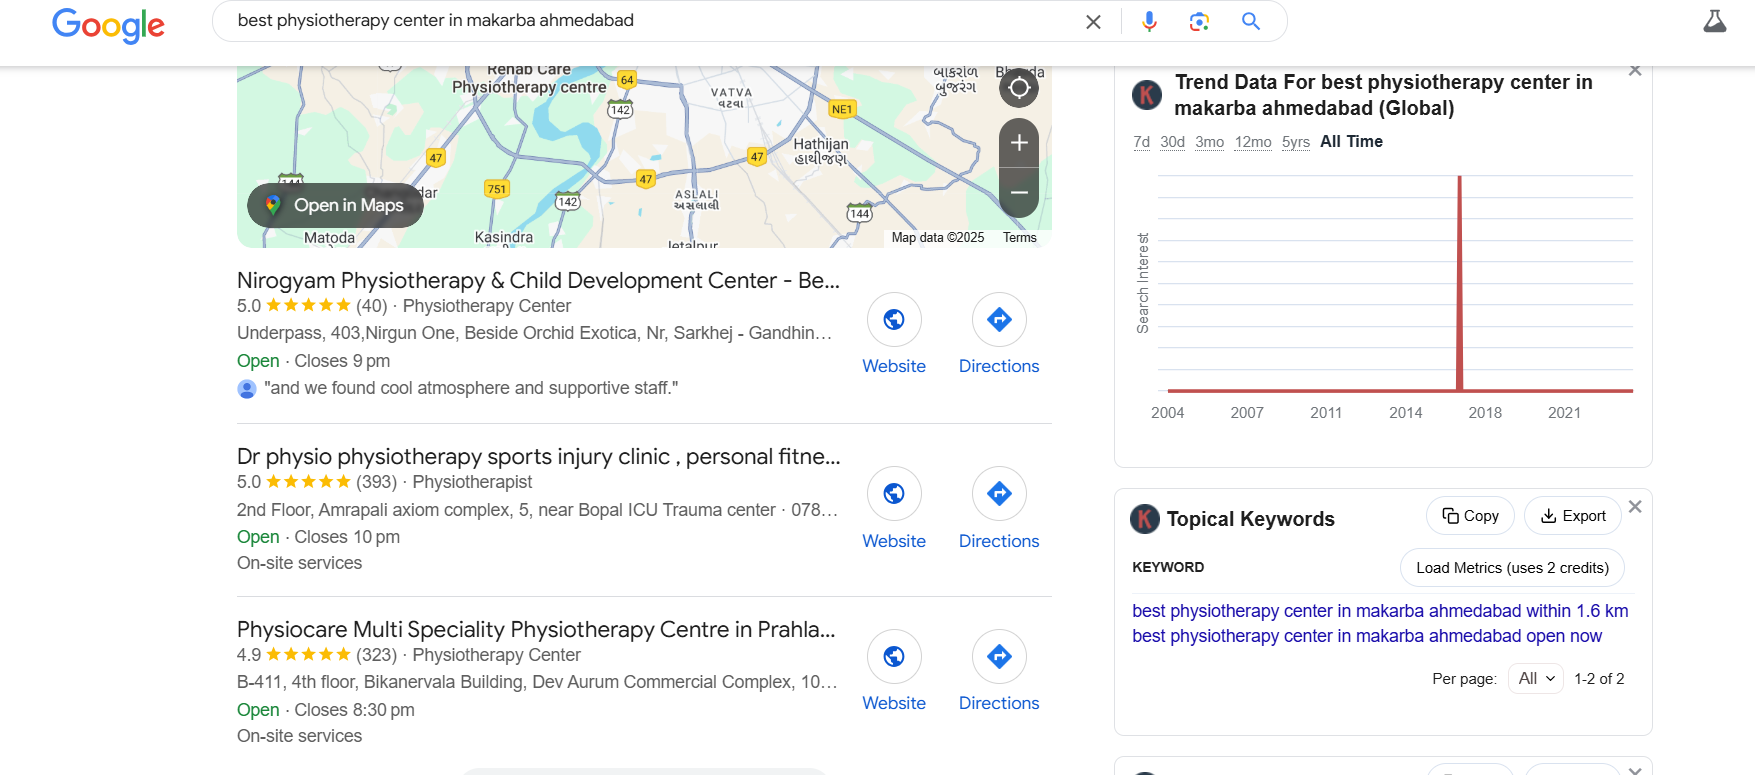Click the trend spike on chart
This screenshot has width=1755, height=775.
[1460, 283]
